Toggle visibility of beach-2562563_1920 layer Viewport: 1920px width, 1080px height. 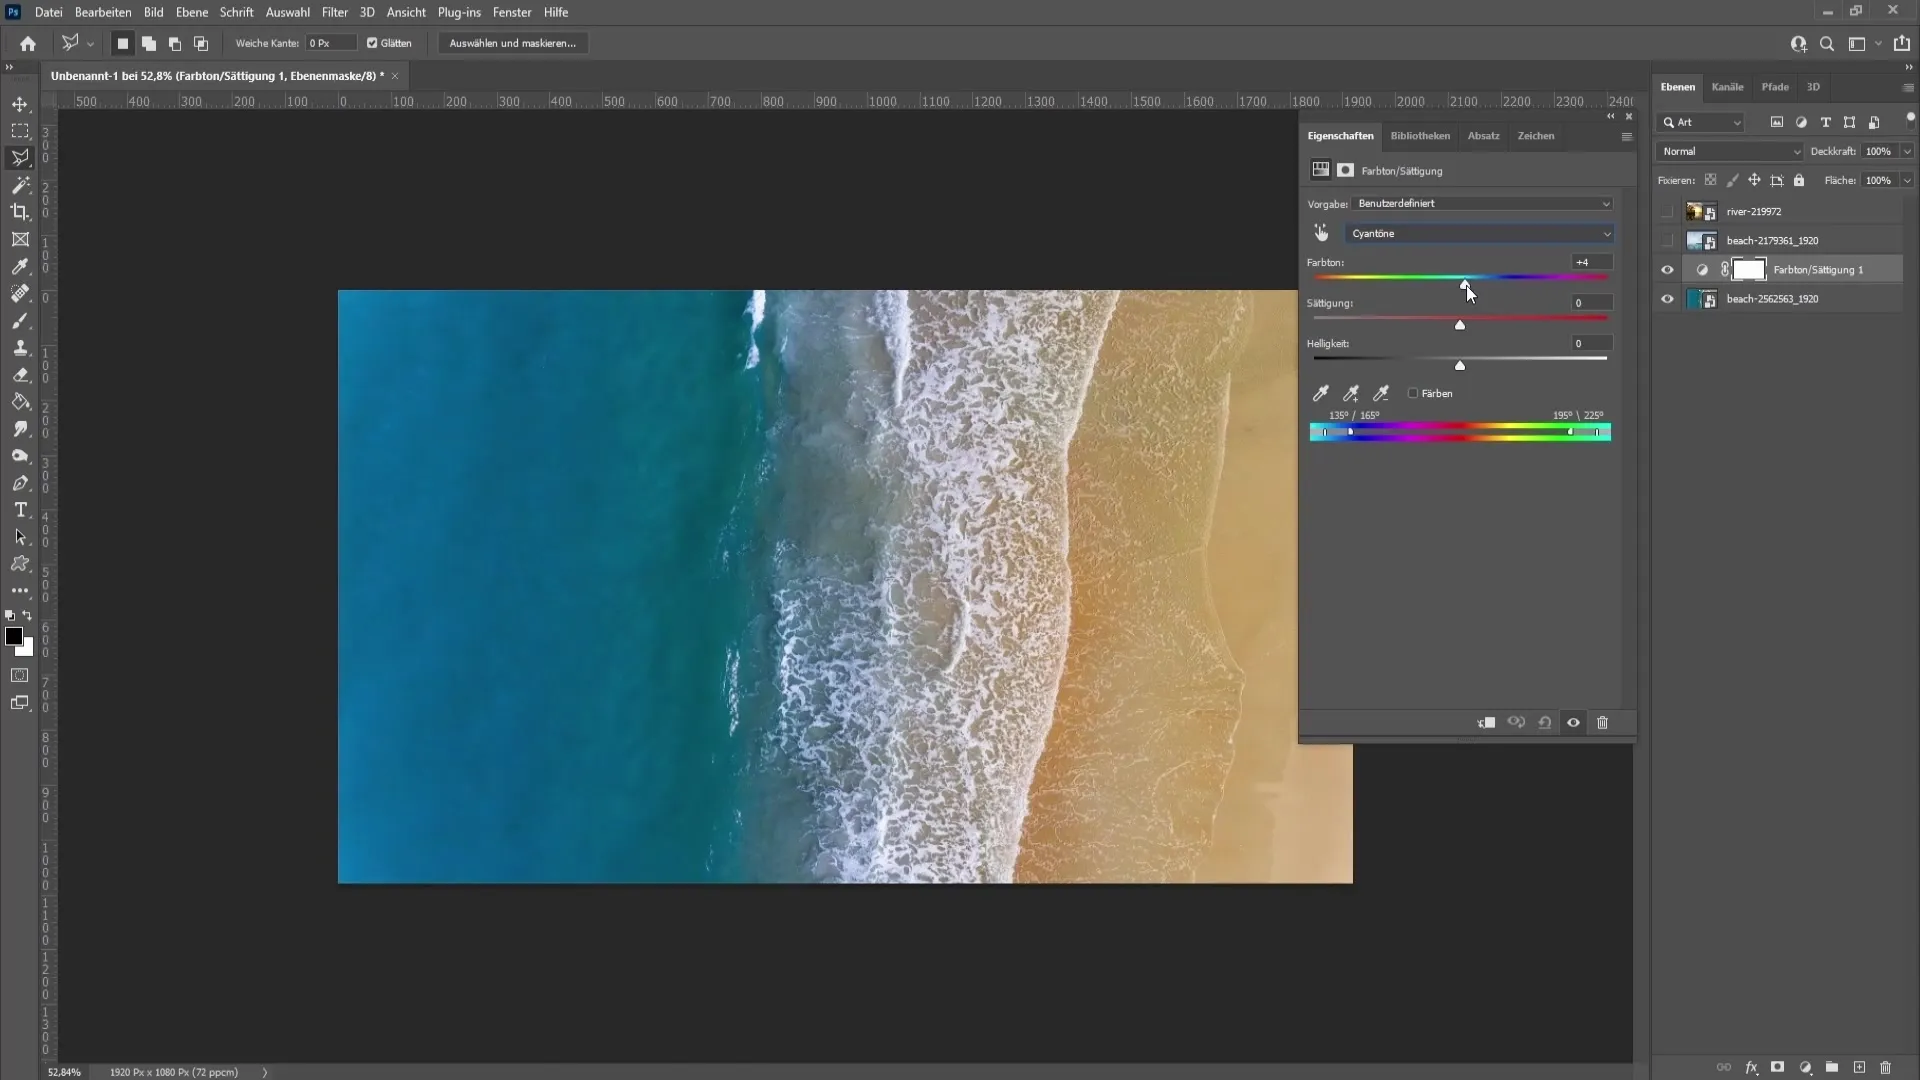(1667, 298)
